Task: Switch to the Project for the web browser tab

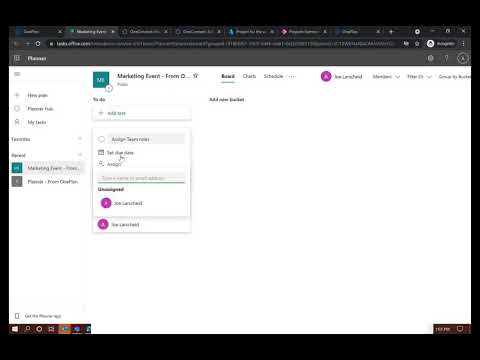Action: click(252, 32)
